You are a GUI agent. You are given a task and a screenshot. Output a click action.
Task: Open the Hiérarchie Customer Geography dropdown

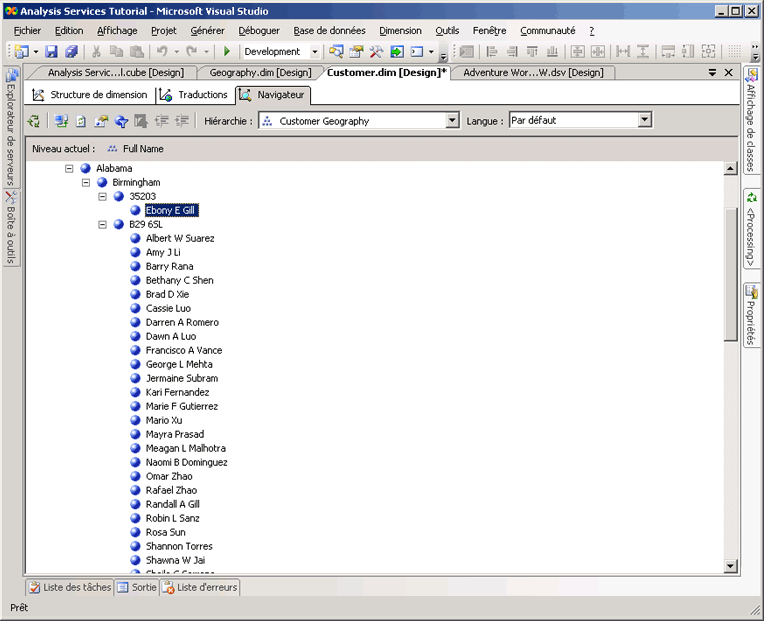coord(453,120)
